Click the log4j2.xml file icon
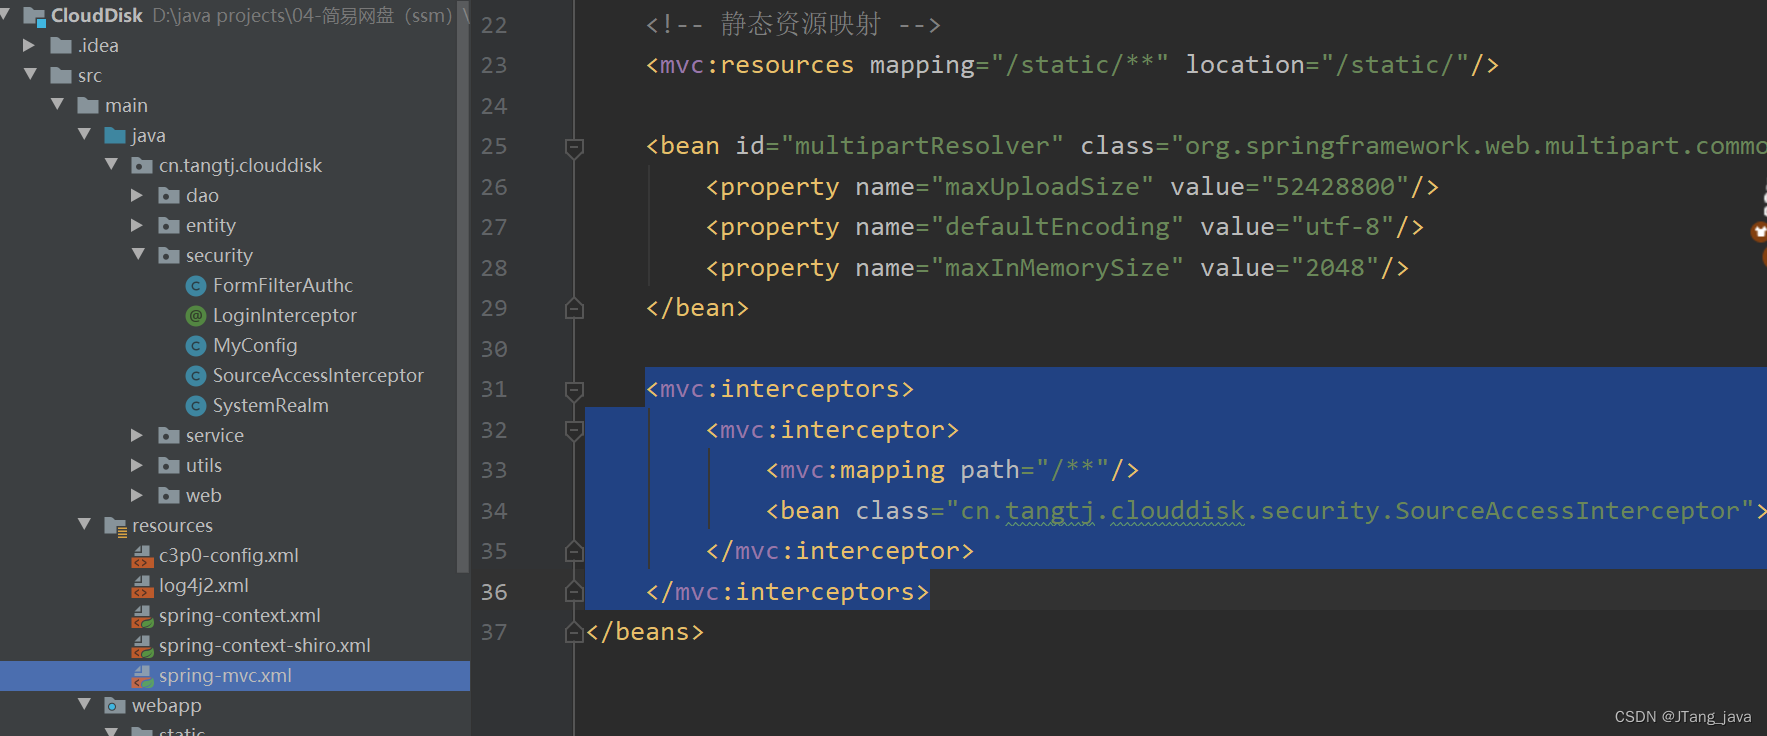The height and width of the screenshot is (736, 1767). (x=142, y=586)
